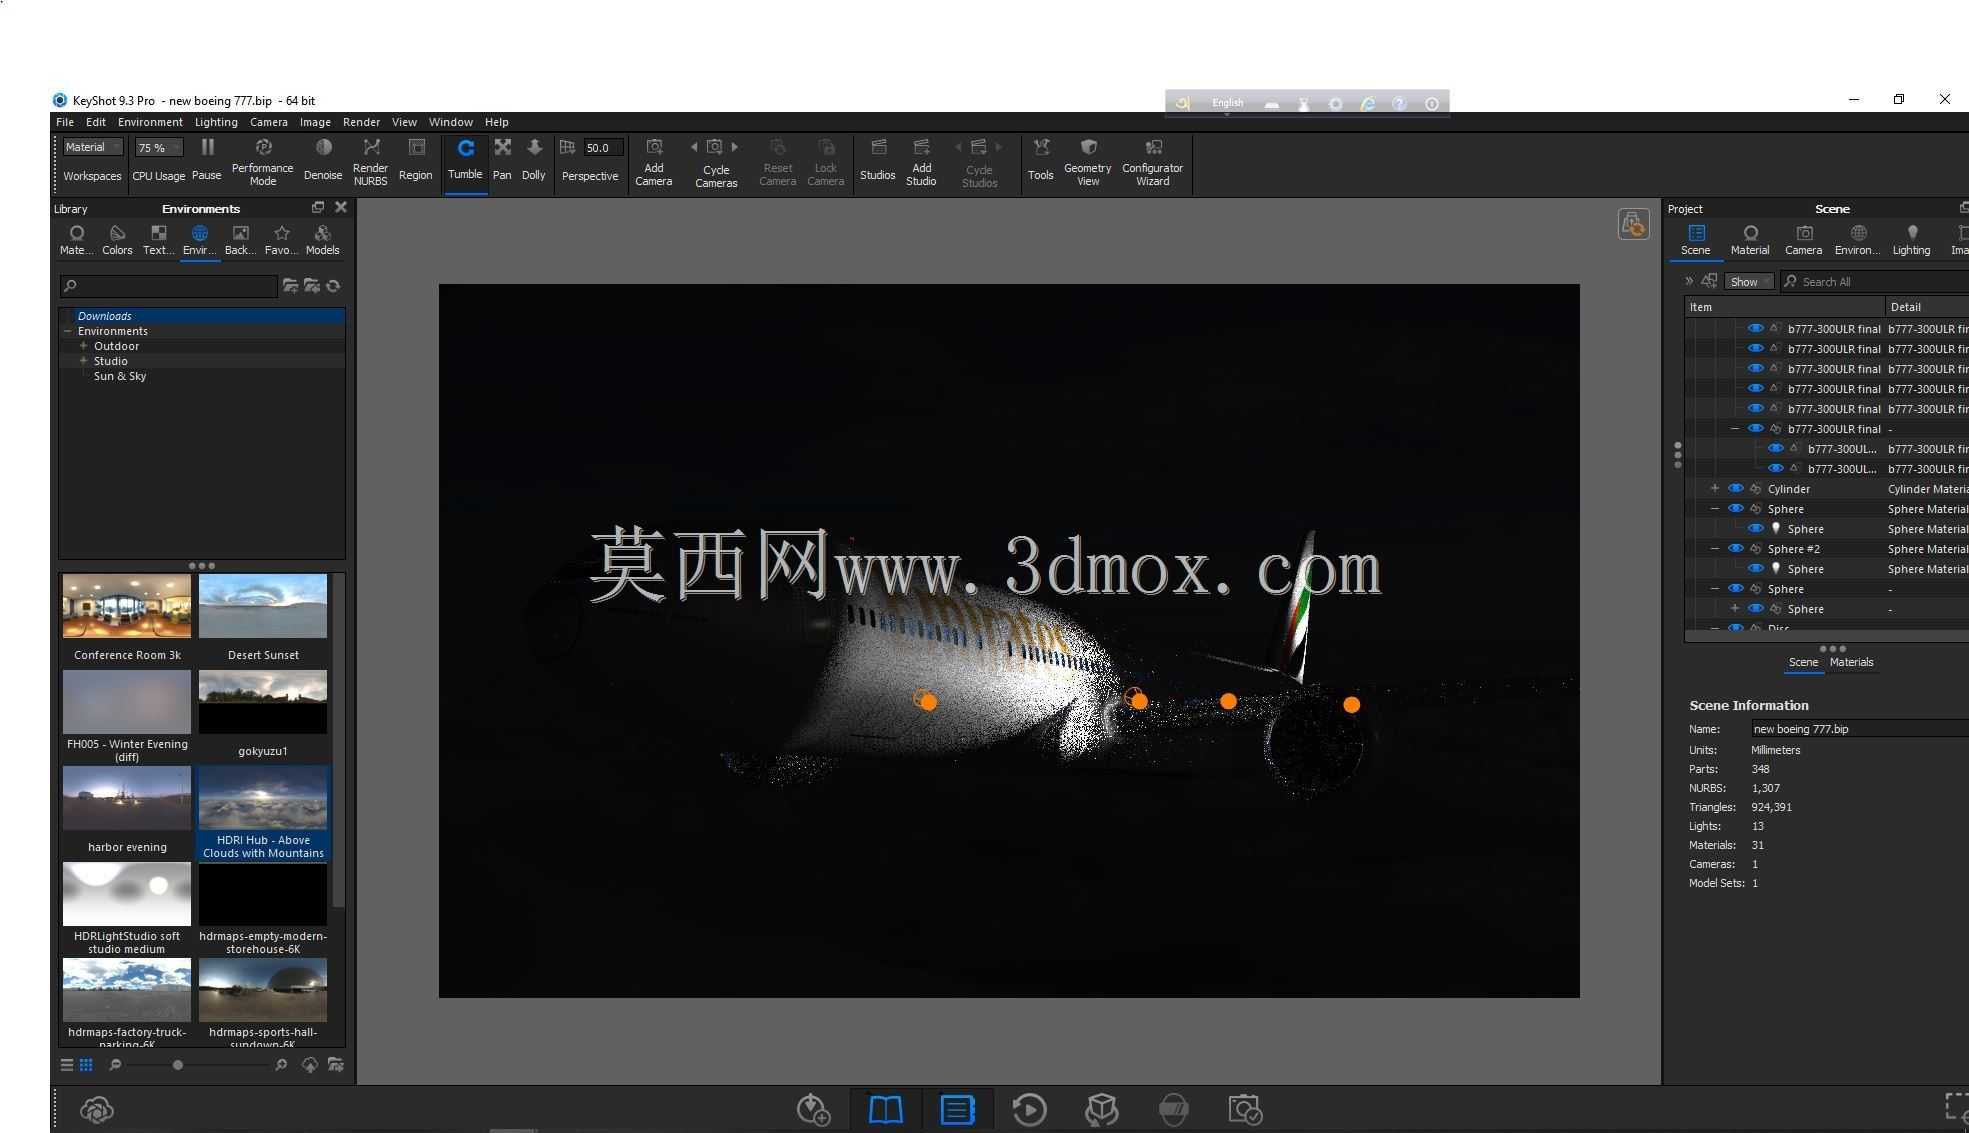
Task: Open the Cloud Library from bottom bar
Action: (97, 1109)
